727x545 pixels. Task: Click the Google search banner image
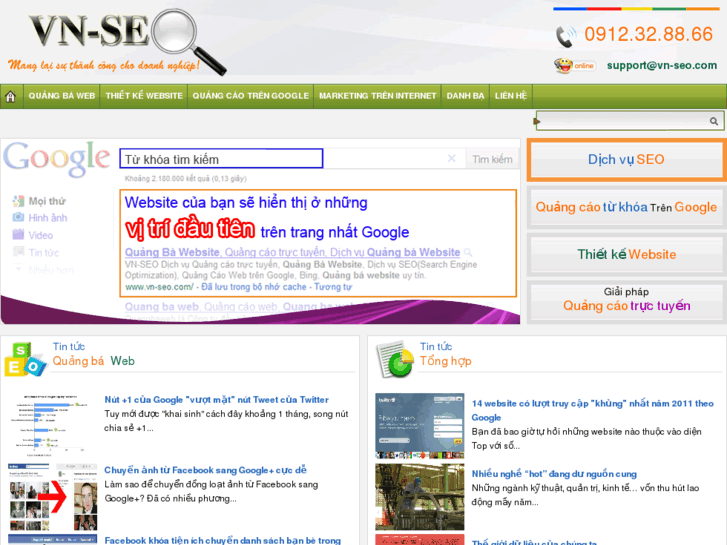coord(260,231)
